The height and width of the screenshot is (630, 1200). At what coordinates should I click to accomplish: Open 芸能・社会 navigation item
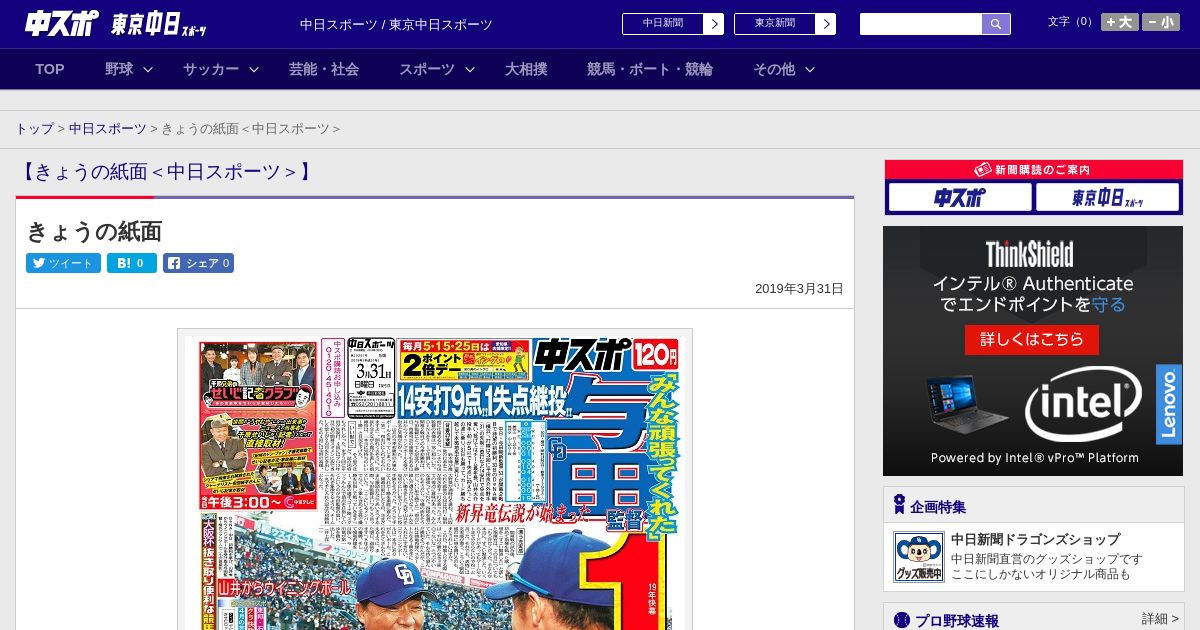point(324,69)
